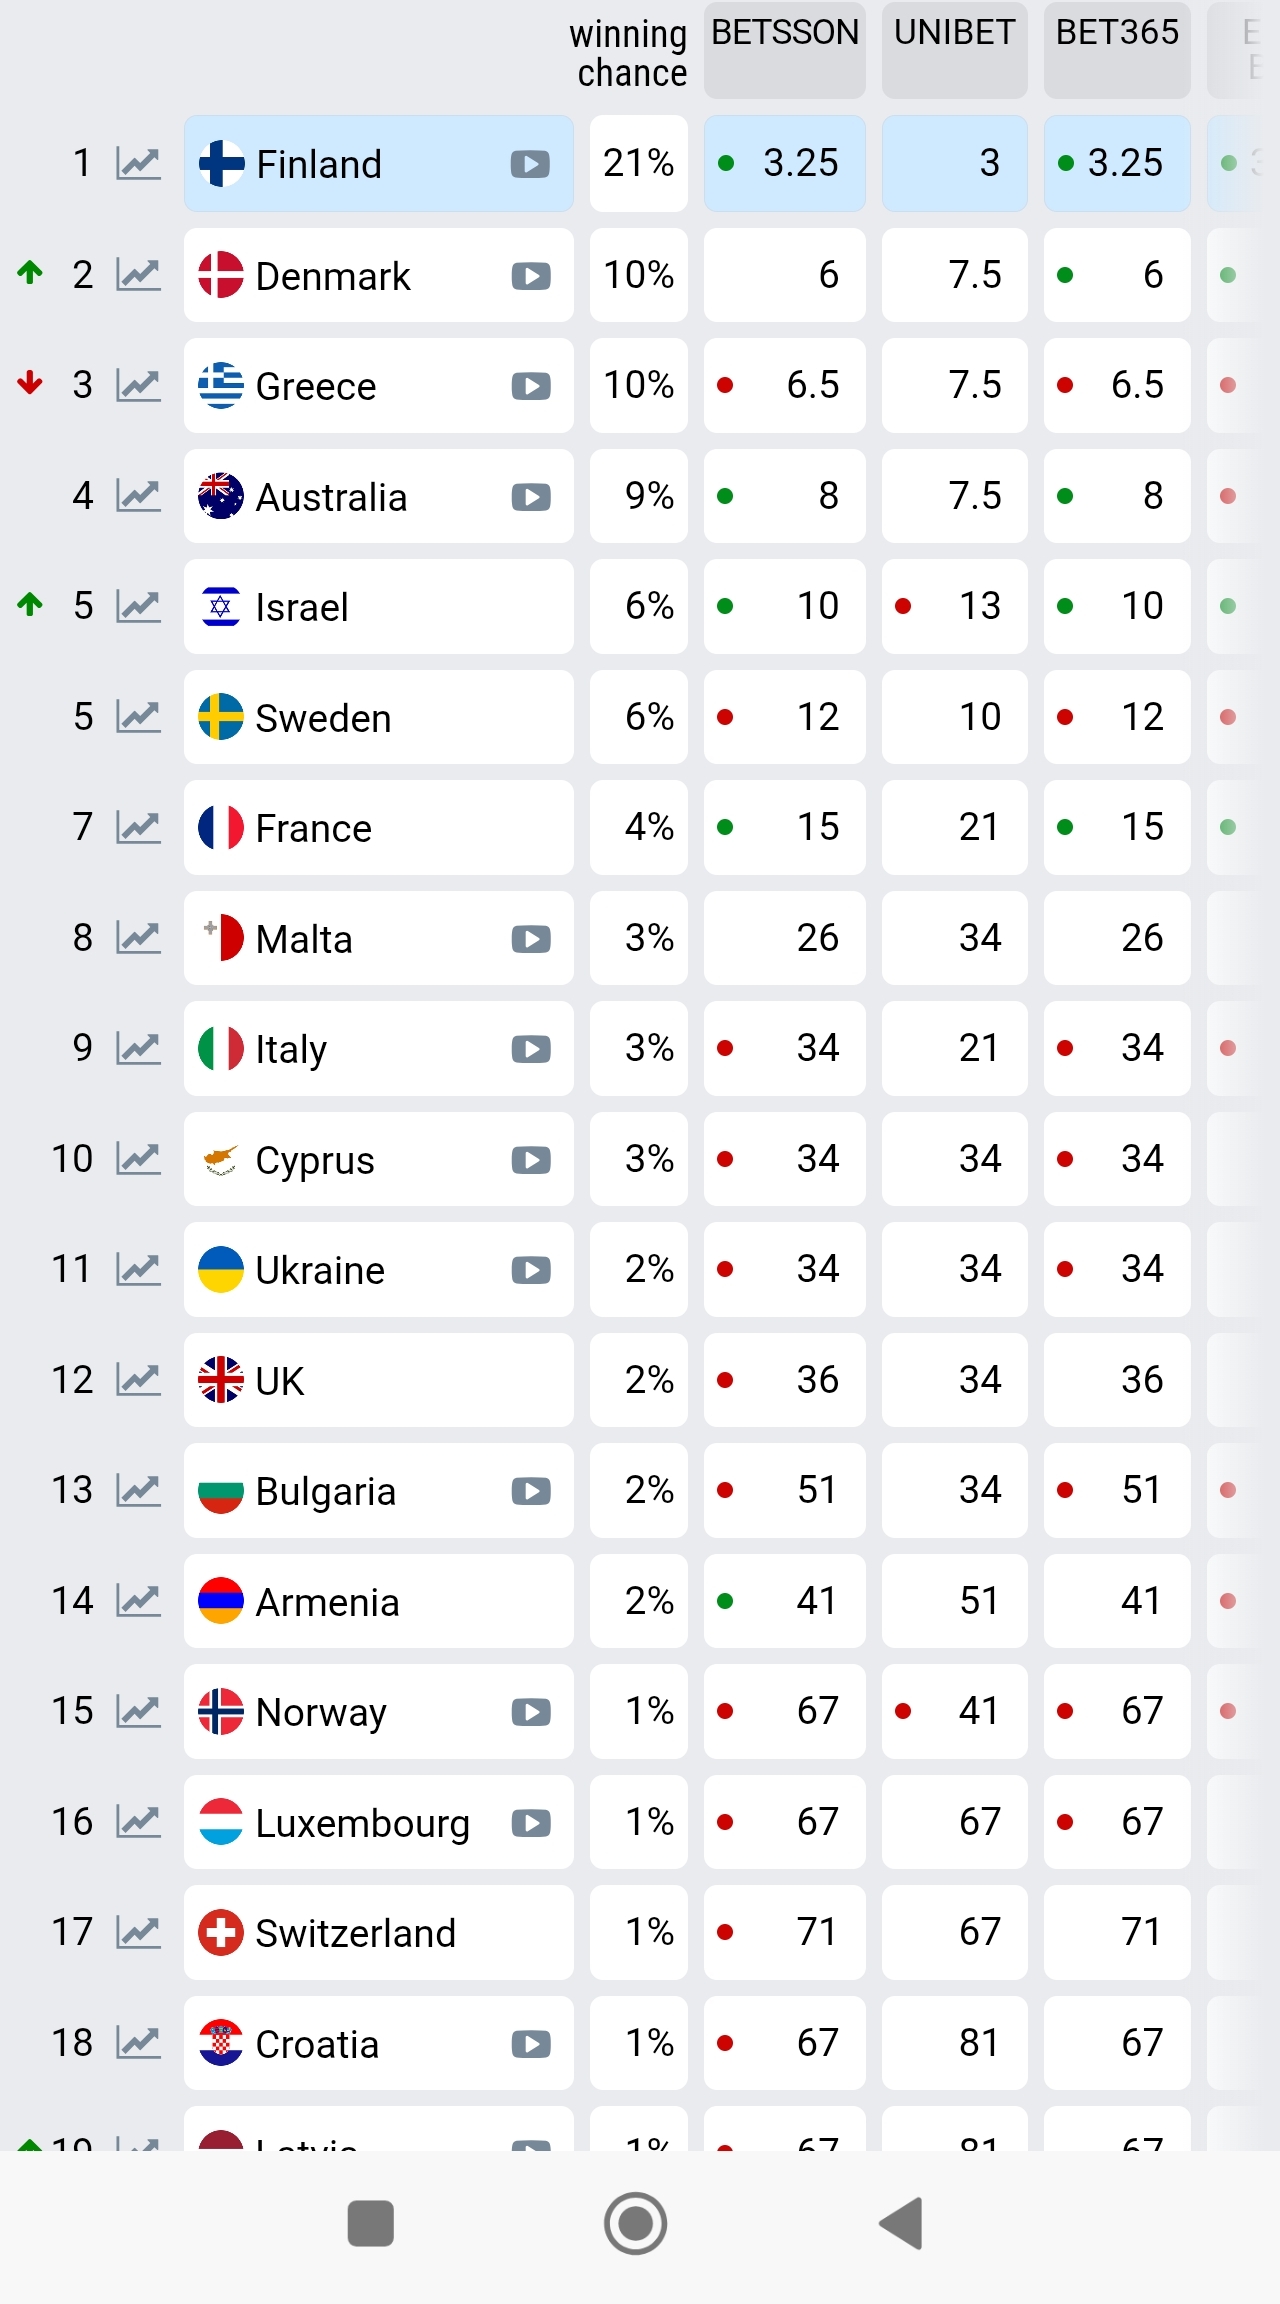Open the odds history chart for Finland
1280x2304 pixels.
[x=138, y=163]
